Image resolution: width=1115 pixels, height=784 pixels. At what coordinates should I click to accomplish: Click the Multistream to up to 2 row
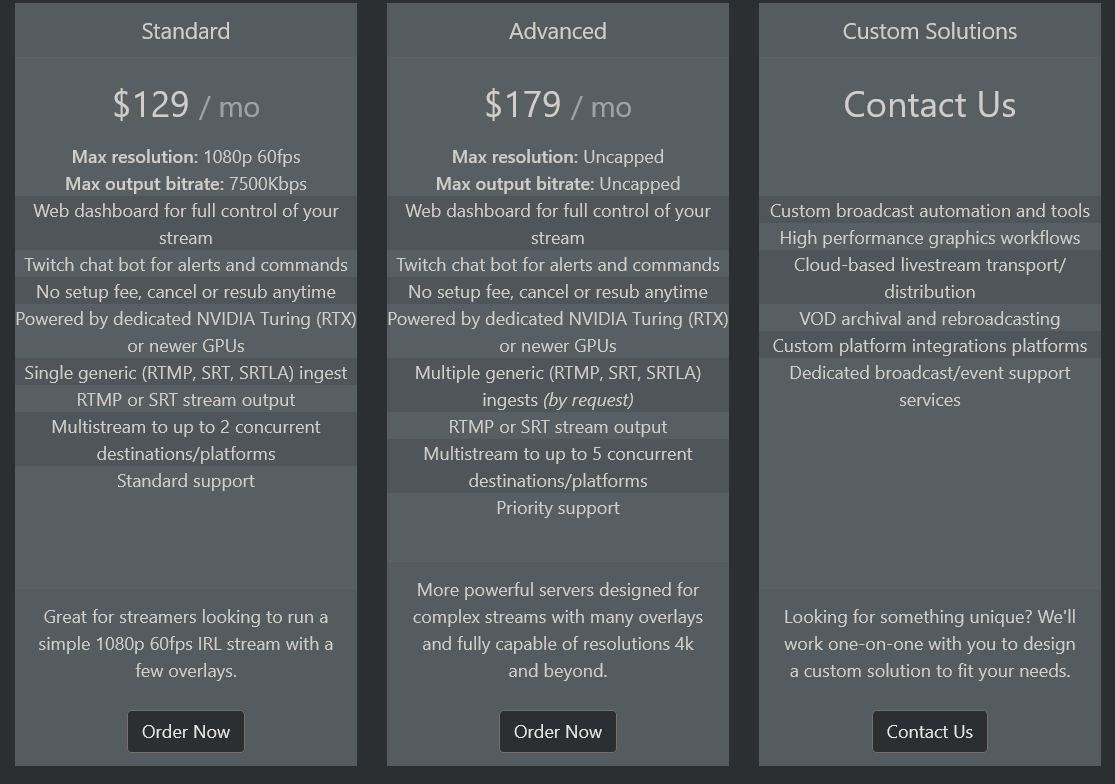tap(186, 440)
